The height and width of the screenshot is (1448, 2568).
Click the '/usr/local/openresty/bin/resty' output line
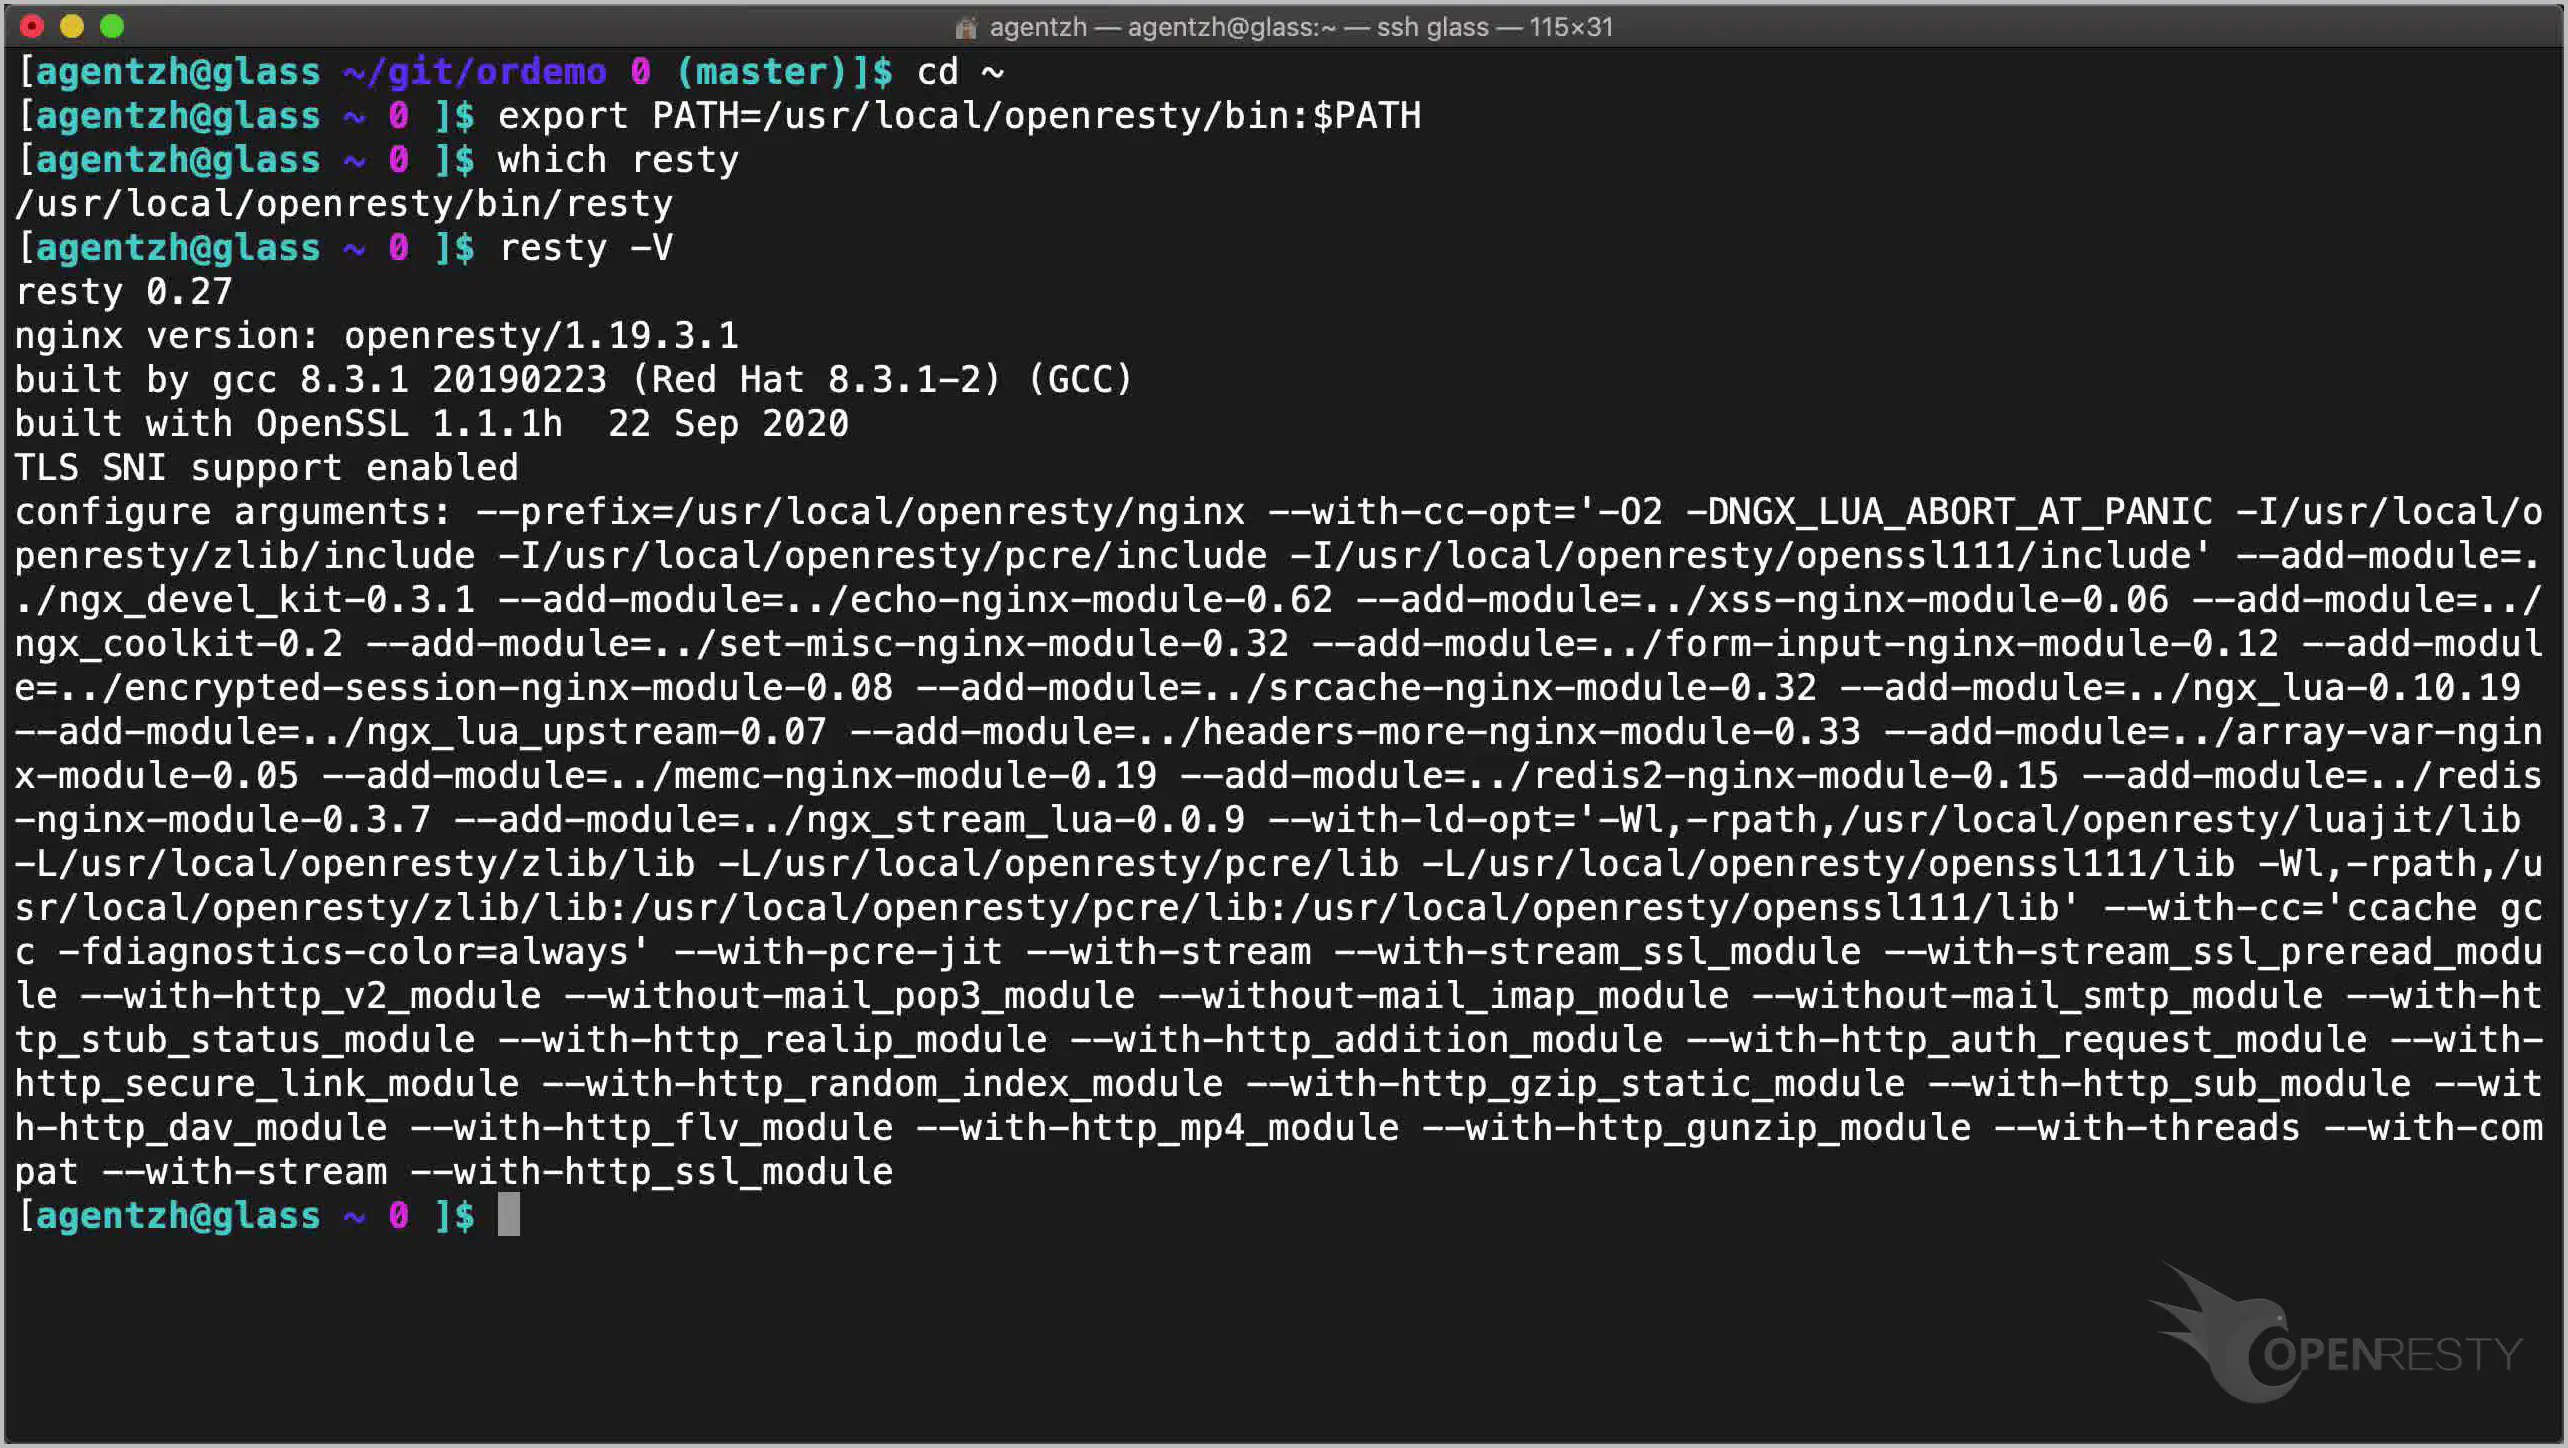click(x=344, y=203)
